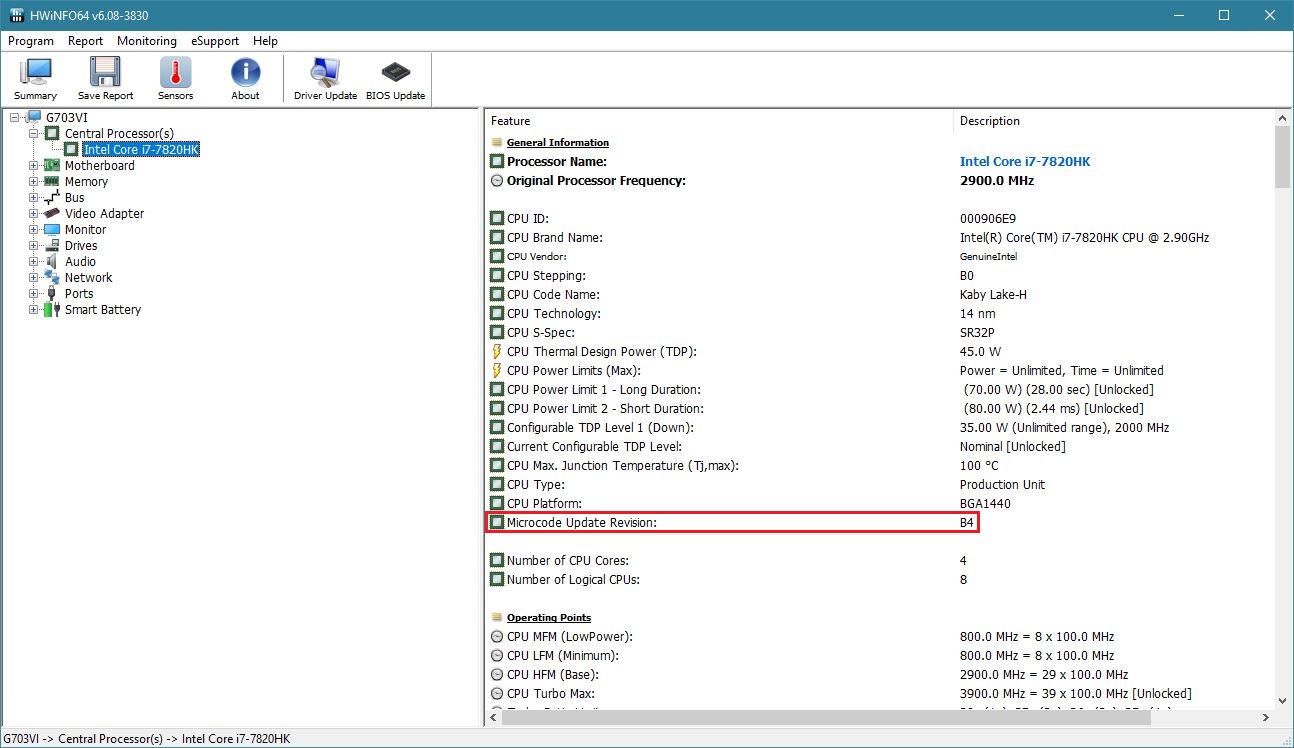Open the Help menu

265,41
